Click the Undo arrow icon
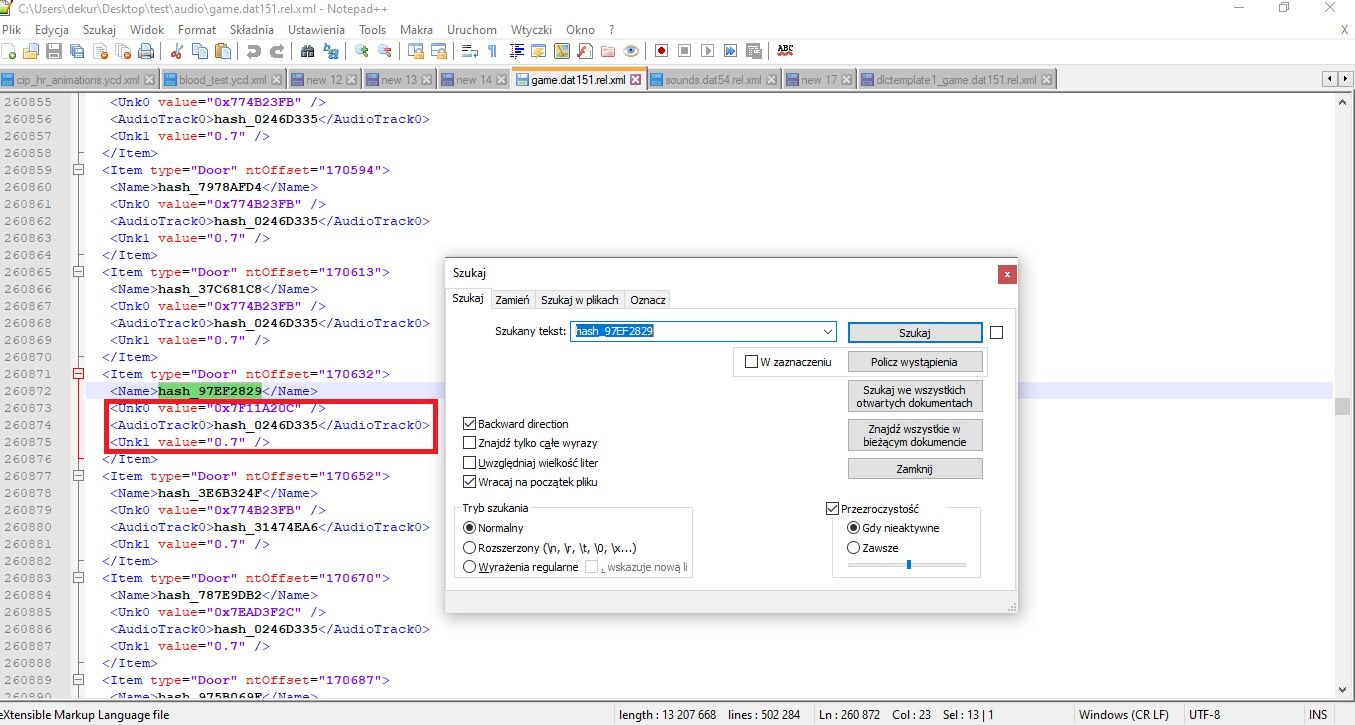This screenshot has height=725, width=1355. coord(254,51)
